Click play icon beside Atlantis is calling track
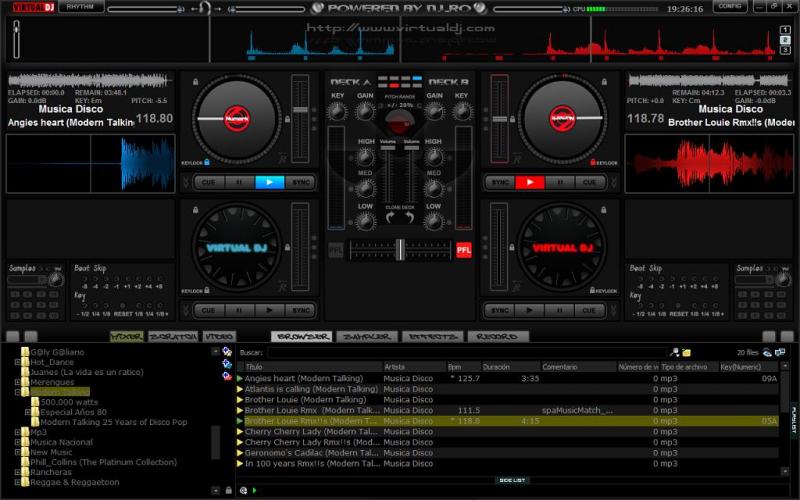 pos(240,389)
